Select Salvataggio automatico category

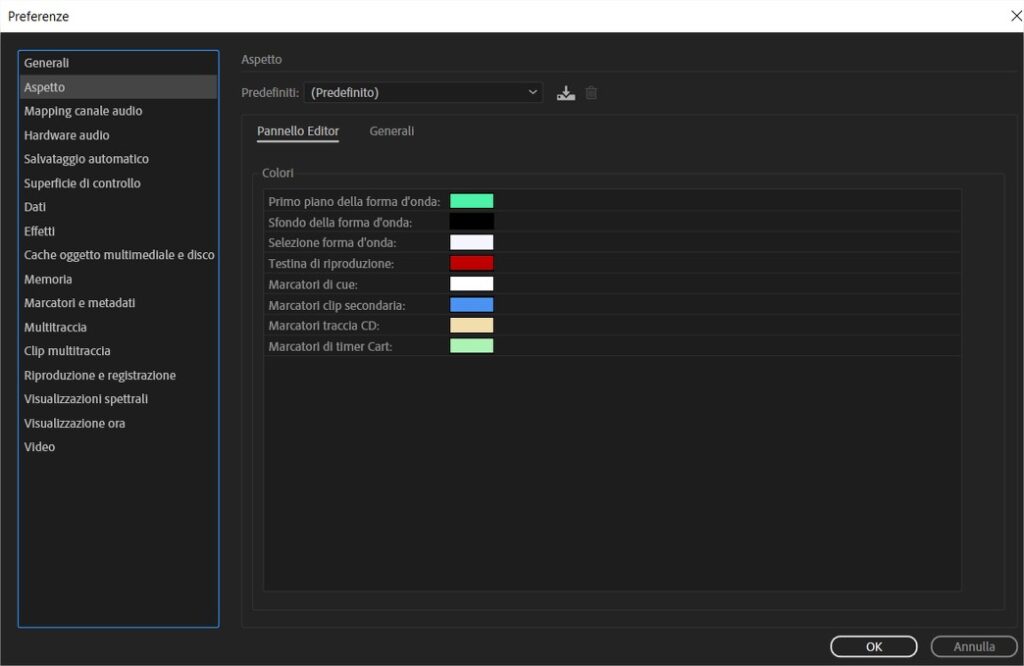coord(86,159)
